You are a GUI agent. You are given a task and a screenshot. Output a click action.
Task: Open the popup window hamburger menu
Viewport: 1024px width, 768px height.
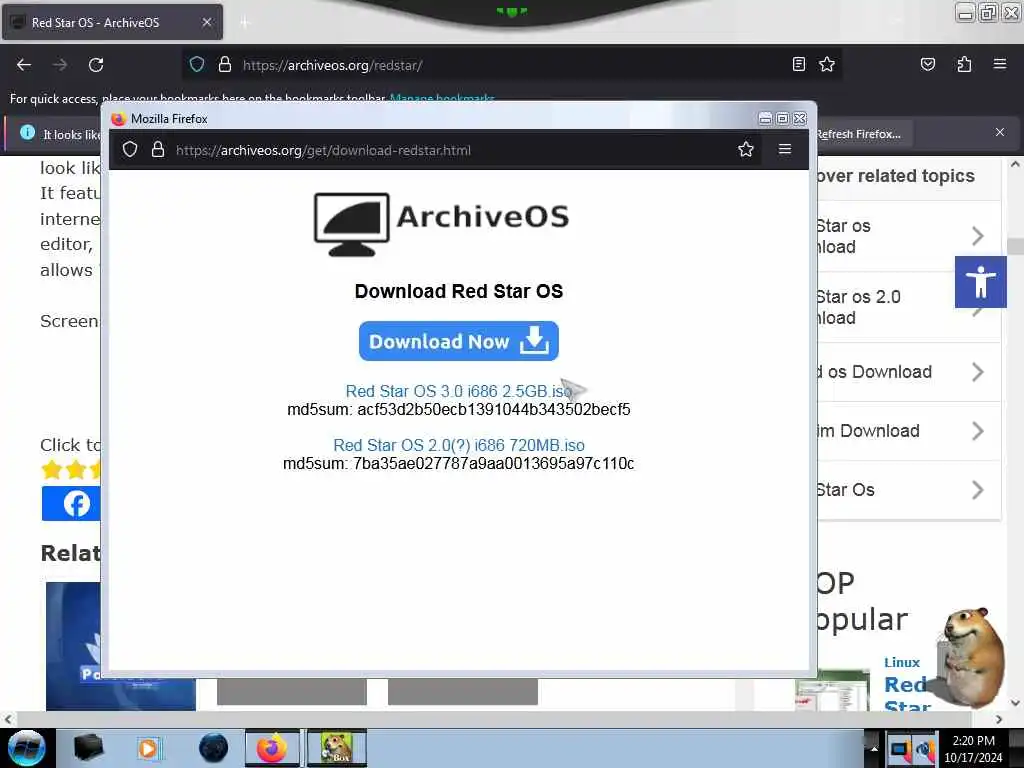(x=784, y=150)
